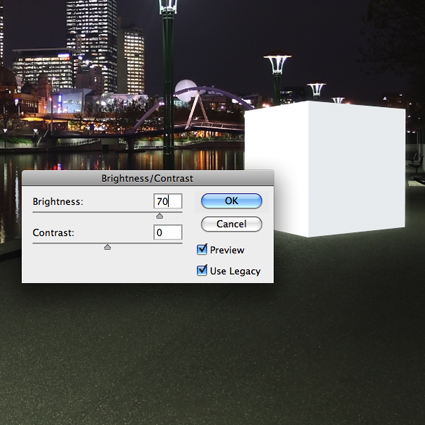Focus the Brightness value input field
The height and width of the screenshot is (425, 425).
click(168, 201)
